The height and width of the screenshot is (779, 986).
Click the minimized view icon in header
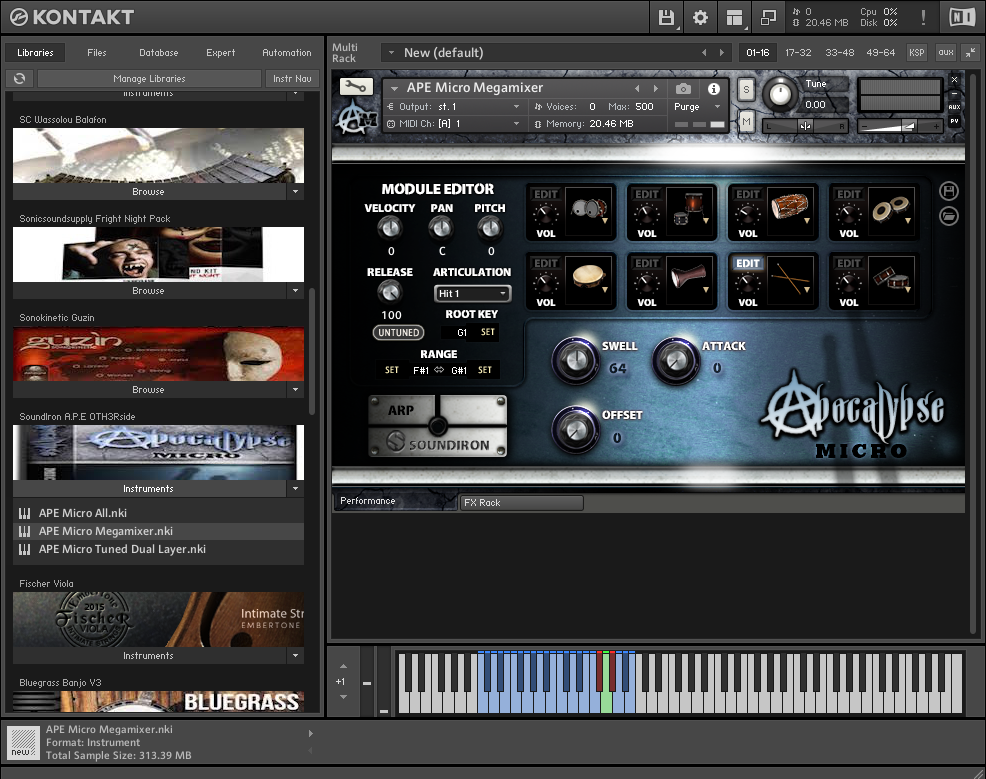(768, 18)
